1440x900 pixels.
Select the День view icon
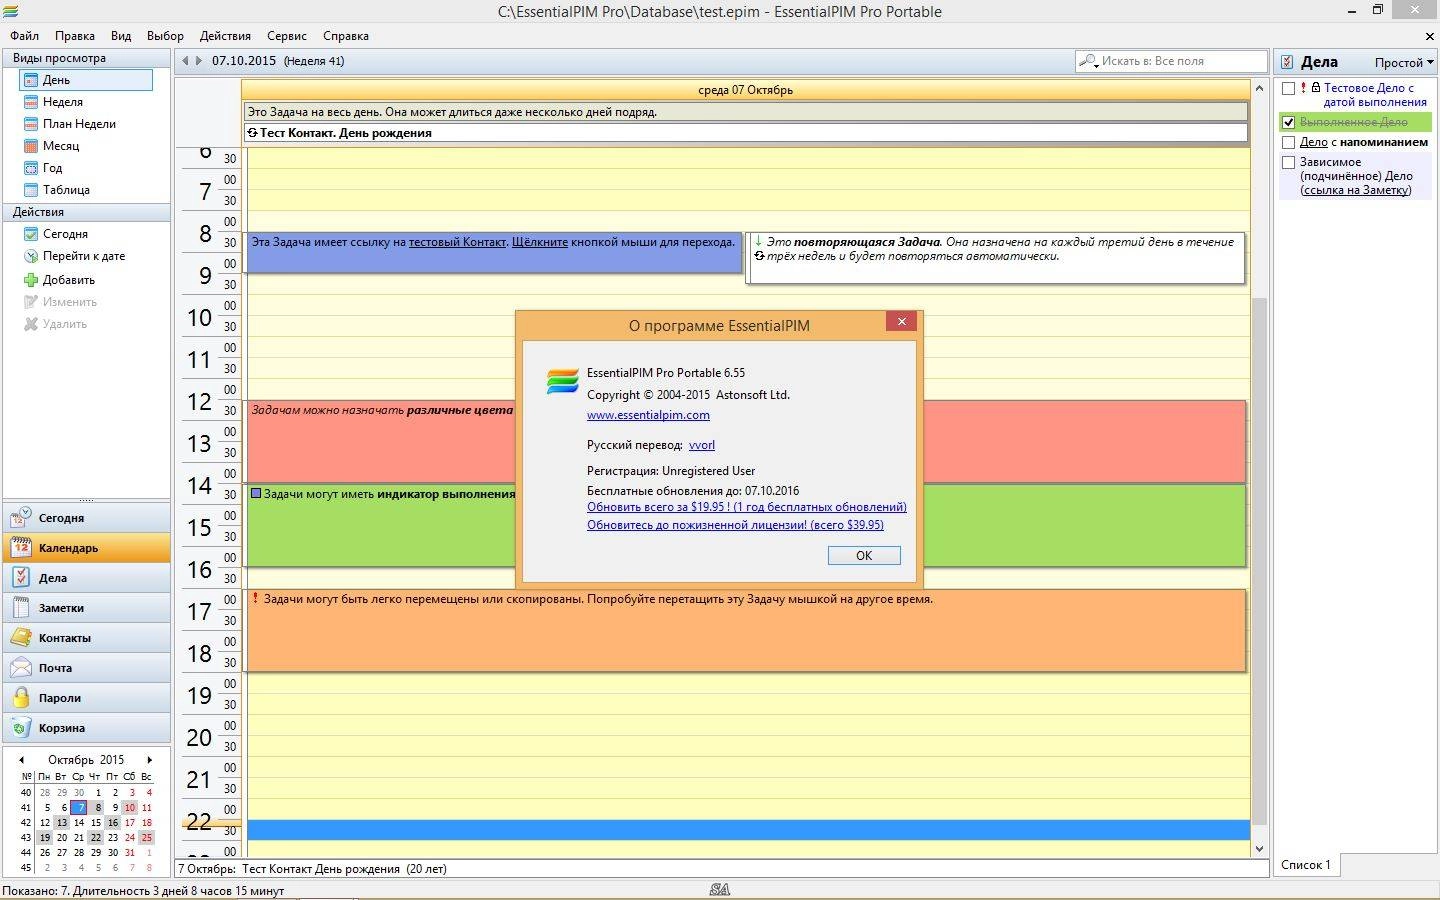[x=31, y=80]
